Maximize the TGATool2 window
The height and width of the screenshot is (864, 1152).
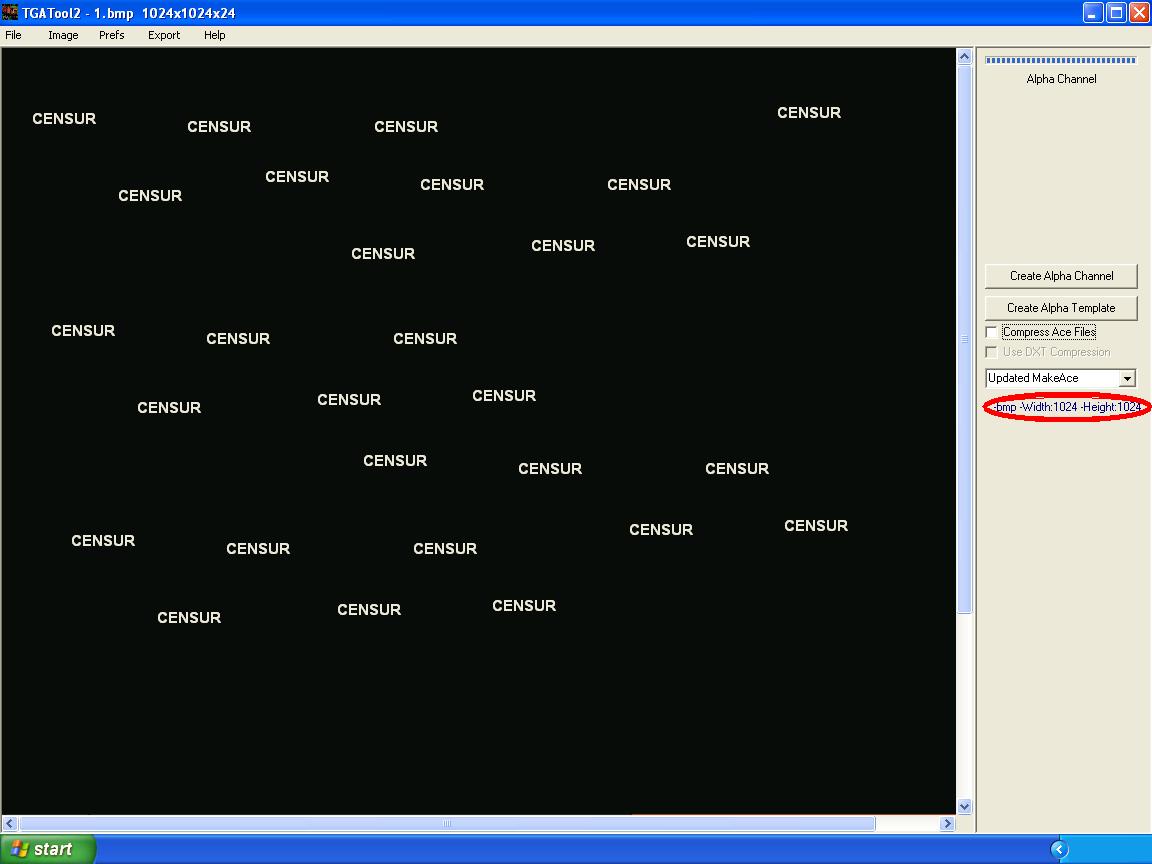click(1116, 12)
